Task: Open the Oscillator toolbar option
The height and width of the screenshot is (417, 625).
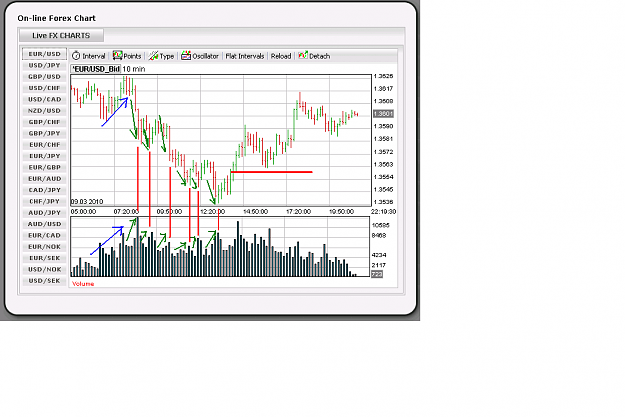Action: pyautogui.click(x=205, y=56)
